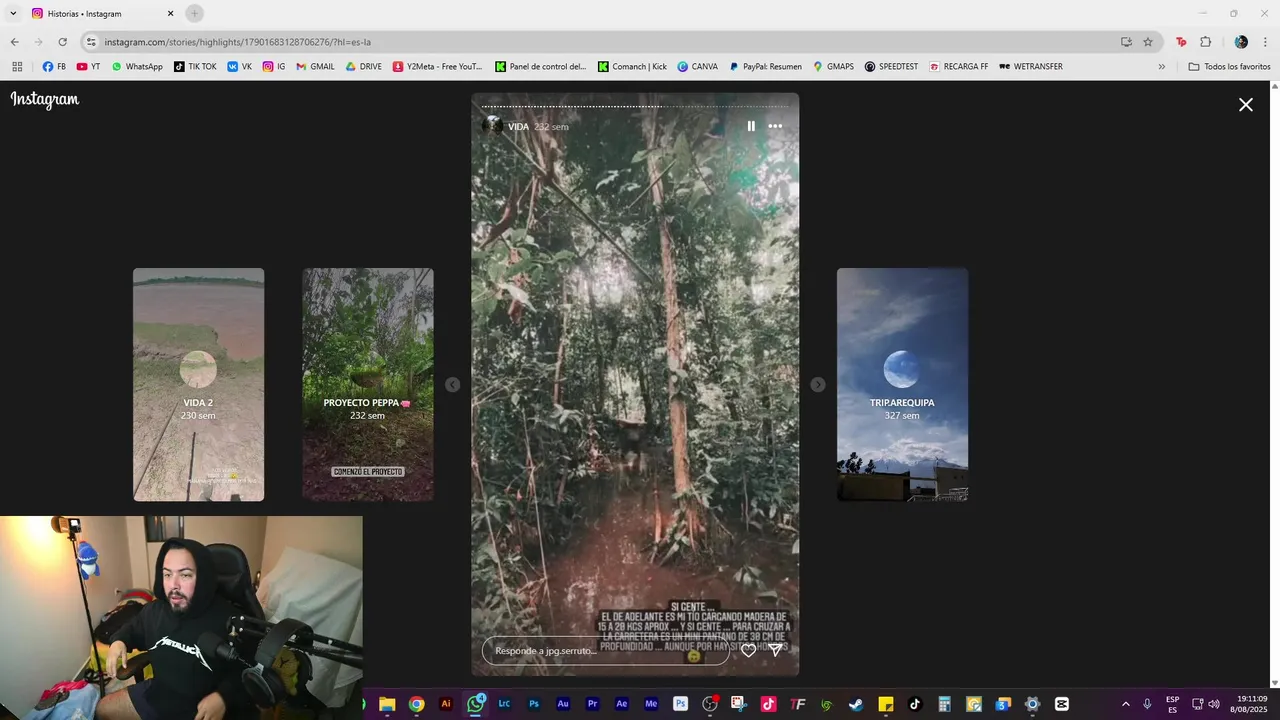Click the install app icon in address bar
Screen dimensions: 1280x720
(1126, 42)
